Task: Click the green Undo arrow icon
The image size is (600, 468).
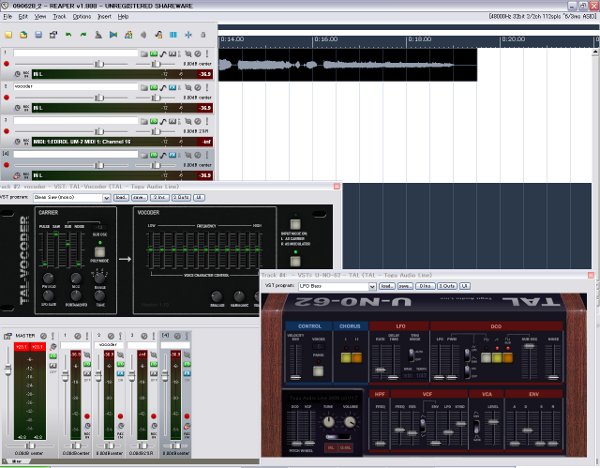Action: pos(68,35)
